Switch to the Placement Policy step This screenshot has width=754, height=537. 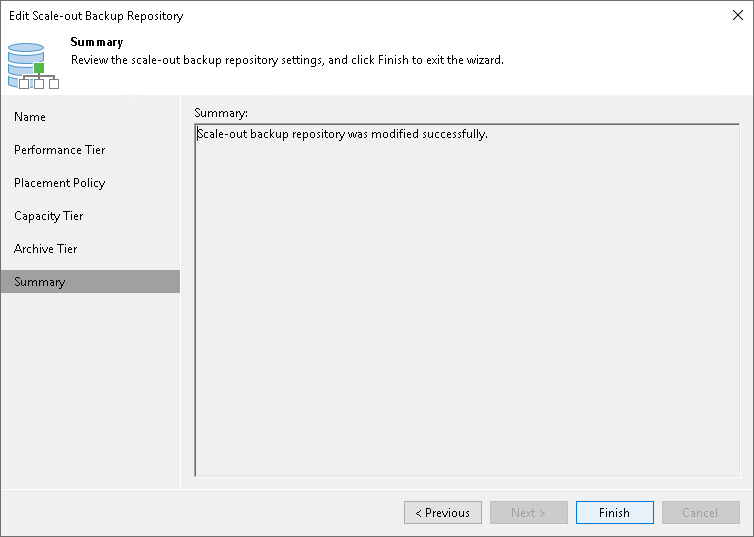click(x=60, y=183)
